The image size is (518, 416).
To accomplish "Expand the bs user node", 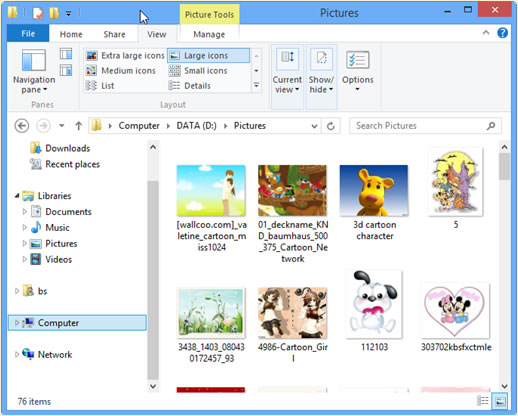I will click(17, 291).
